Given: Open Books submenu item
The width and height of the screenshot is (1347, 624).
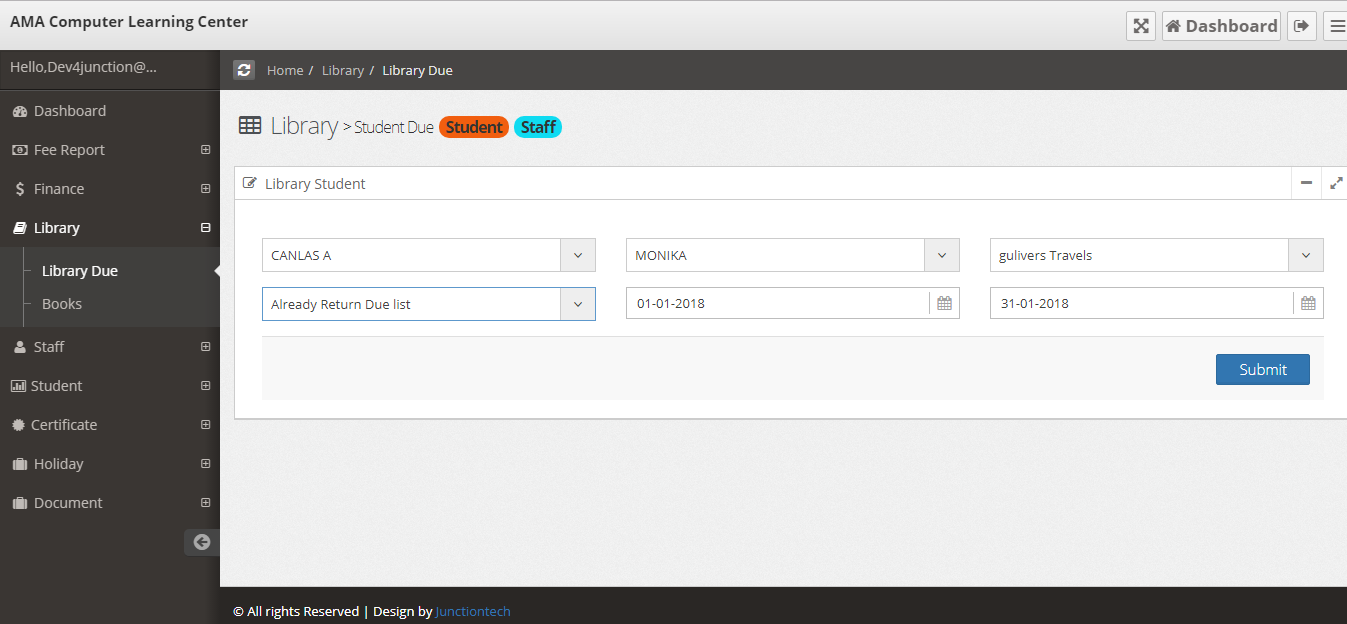Looking at the screenshot, I should click(x=62, y=304).
